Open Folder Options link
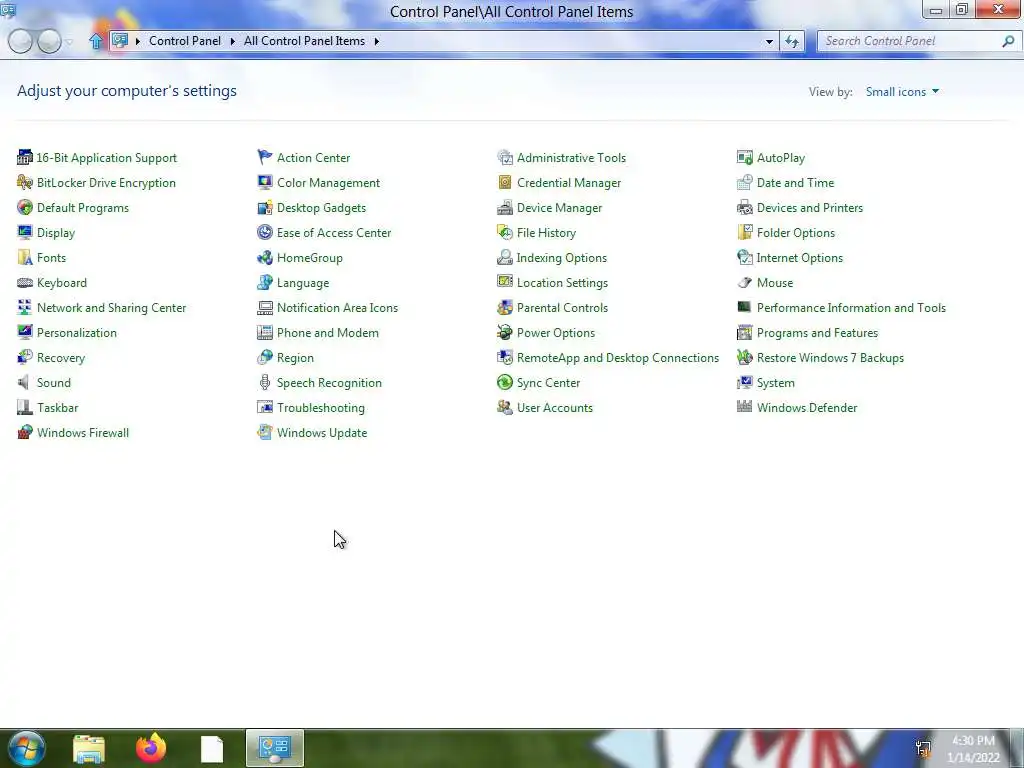This screenshot has width=1024, height=768. point(795,232)
